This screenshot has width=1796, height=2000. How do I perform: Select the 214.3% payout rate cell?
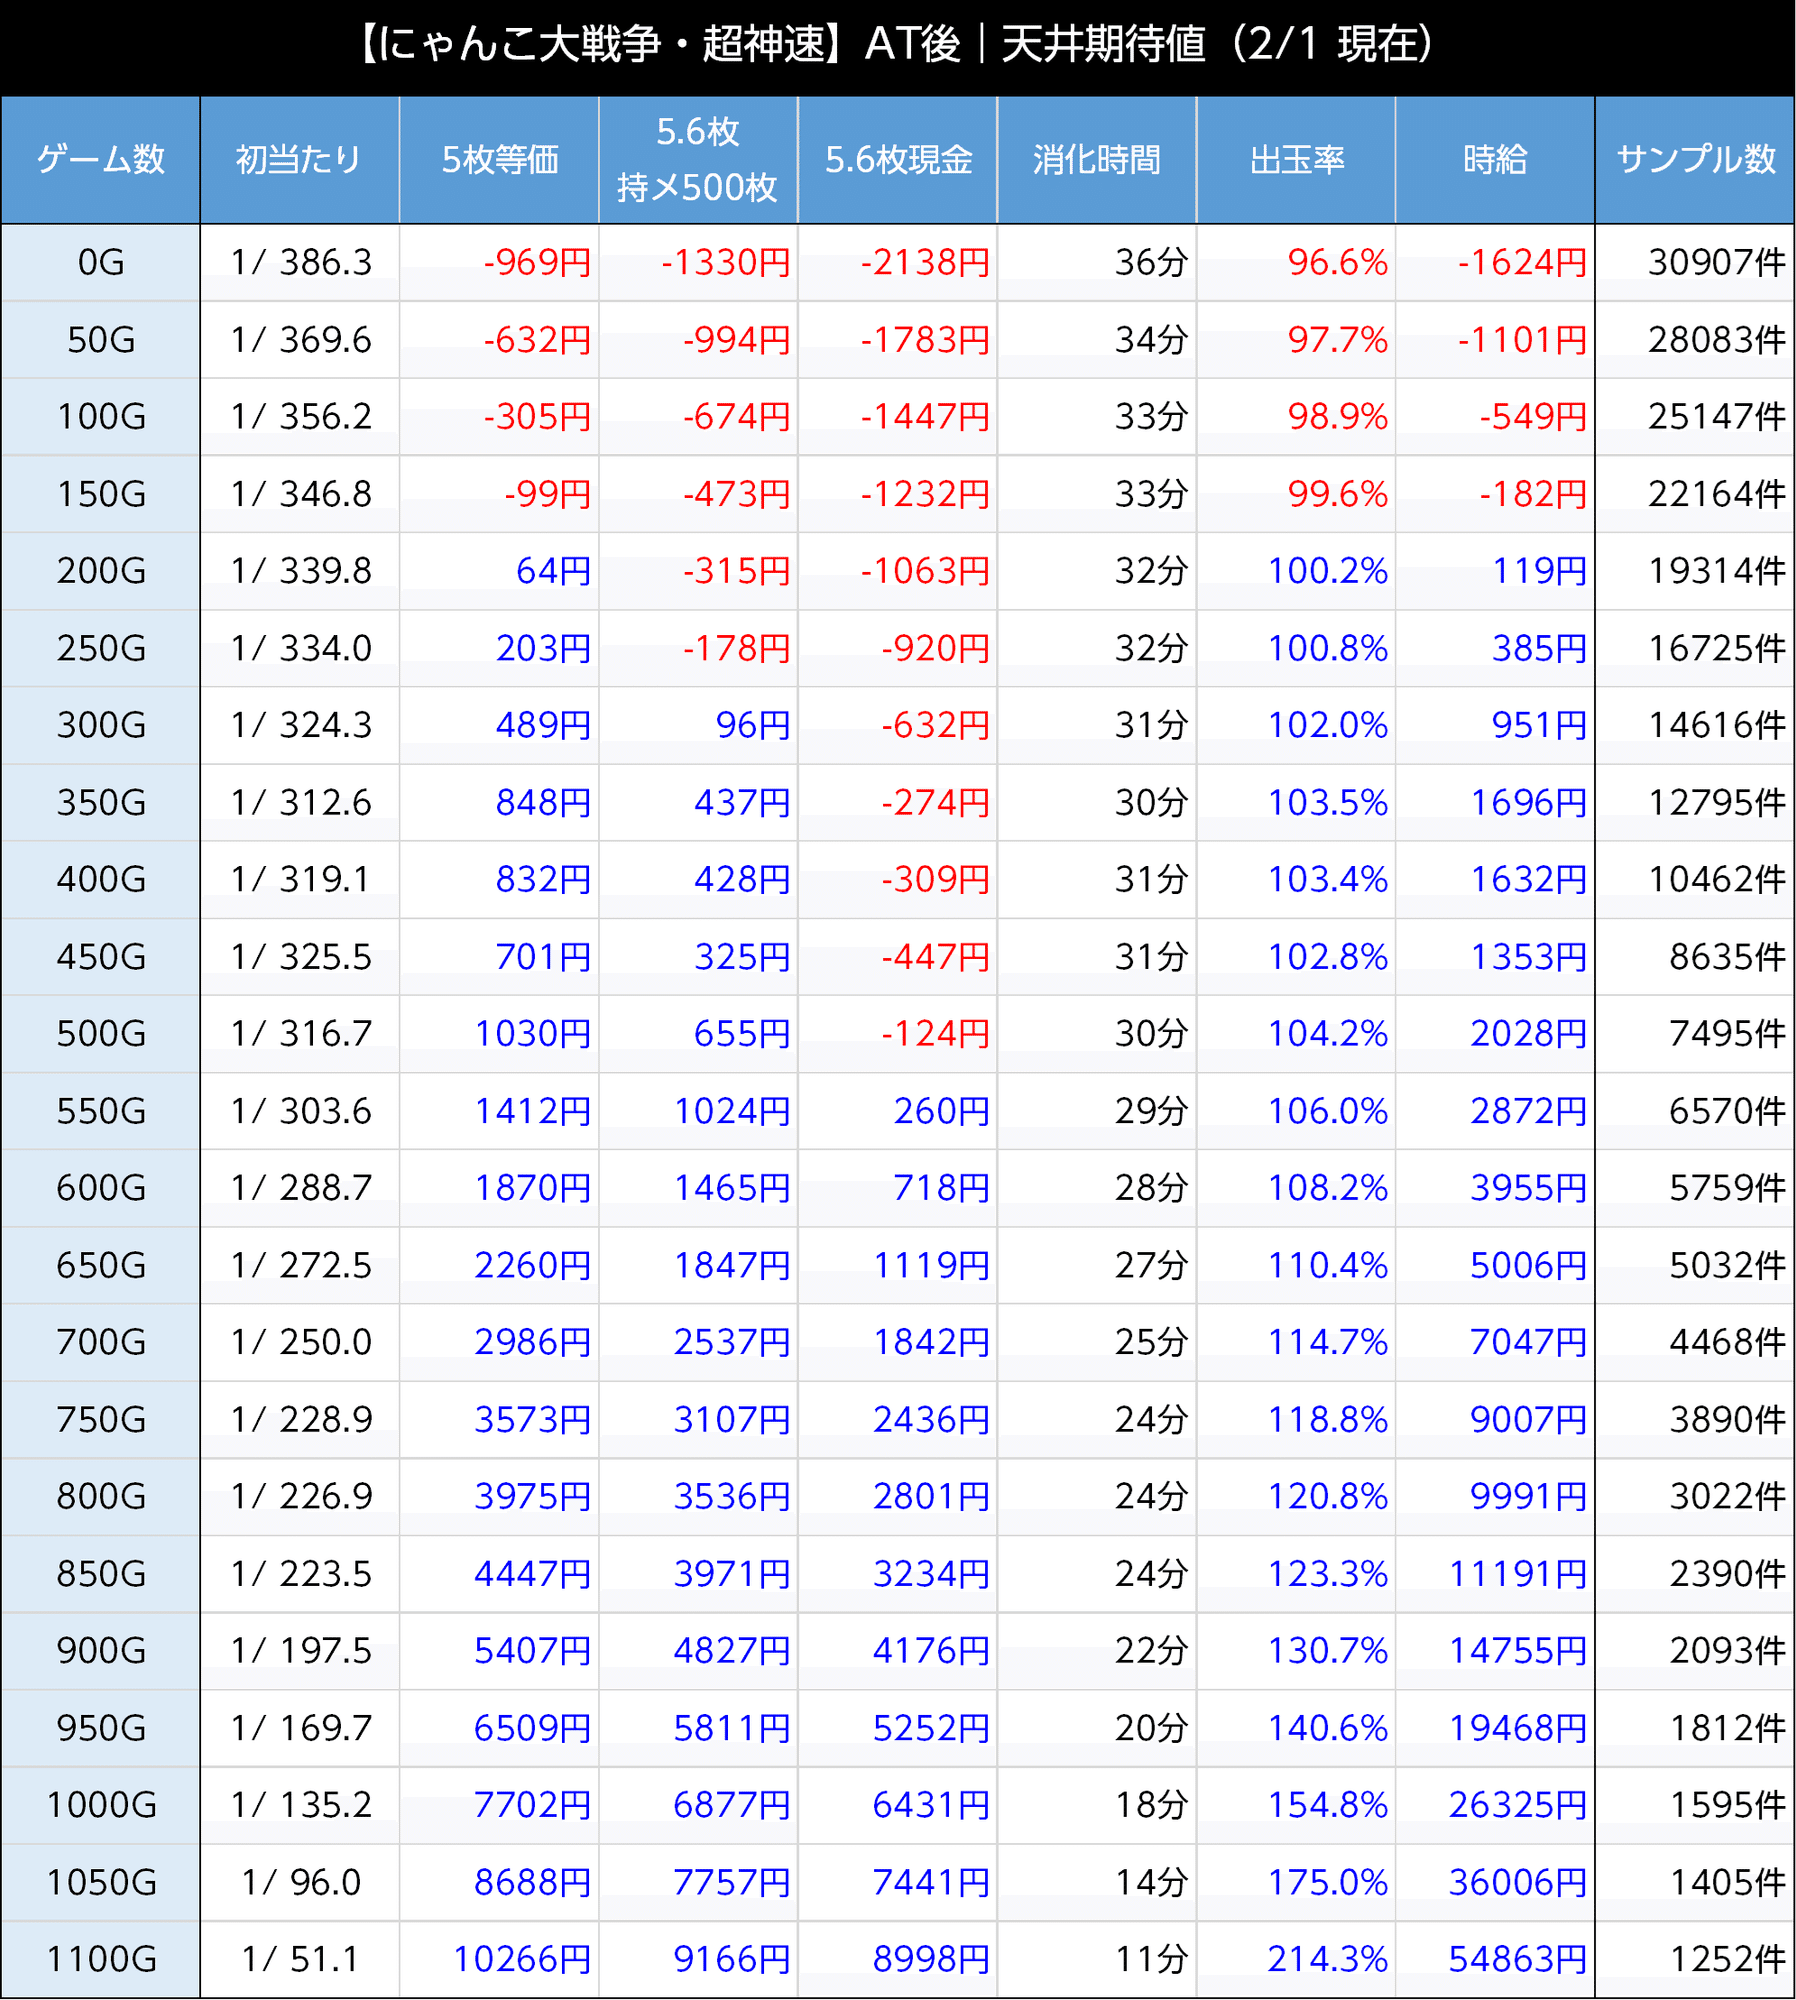click(1327, 1959)
